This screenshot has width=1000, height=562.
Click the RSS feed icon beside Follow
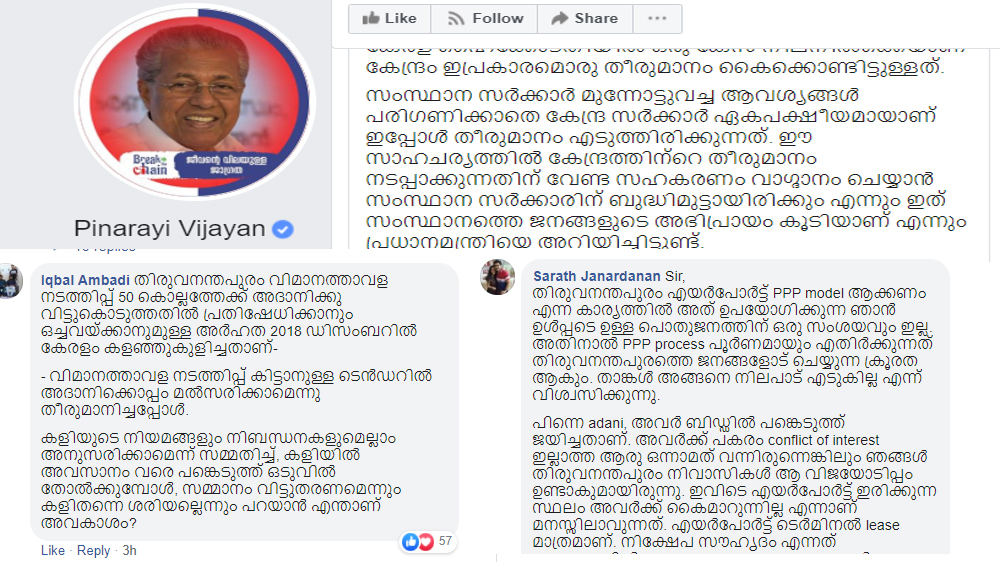click(x=455, y=18)
